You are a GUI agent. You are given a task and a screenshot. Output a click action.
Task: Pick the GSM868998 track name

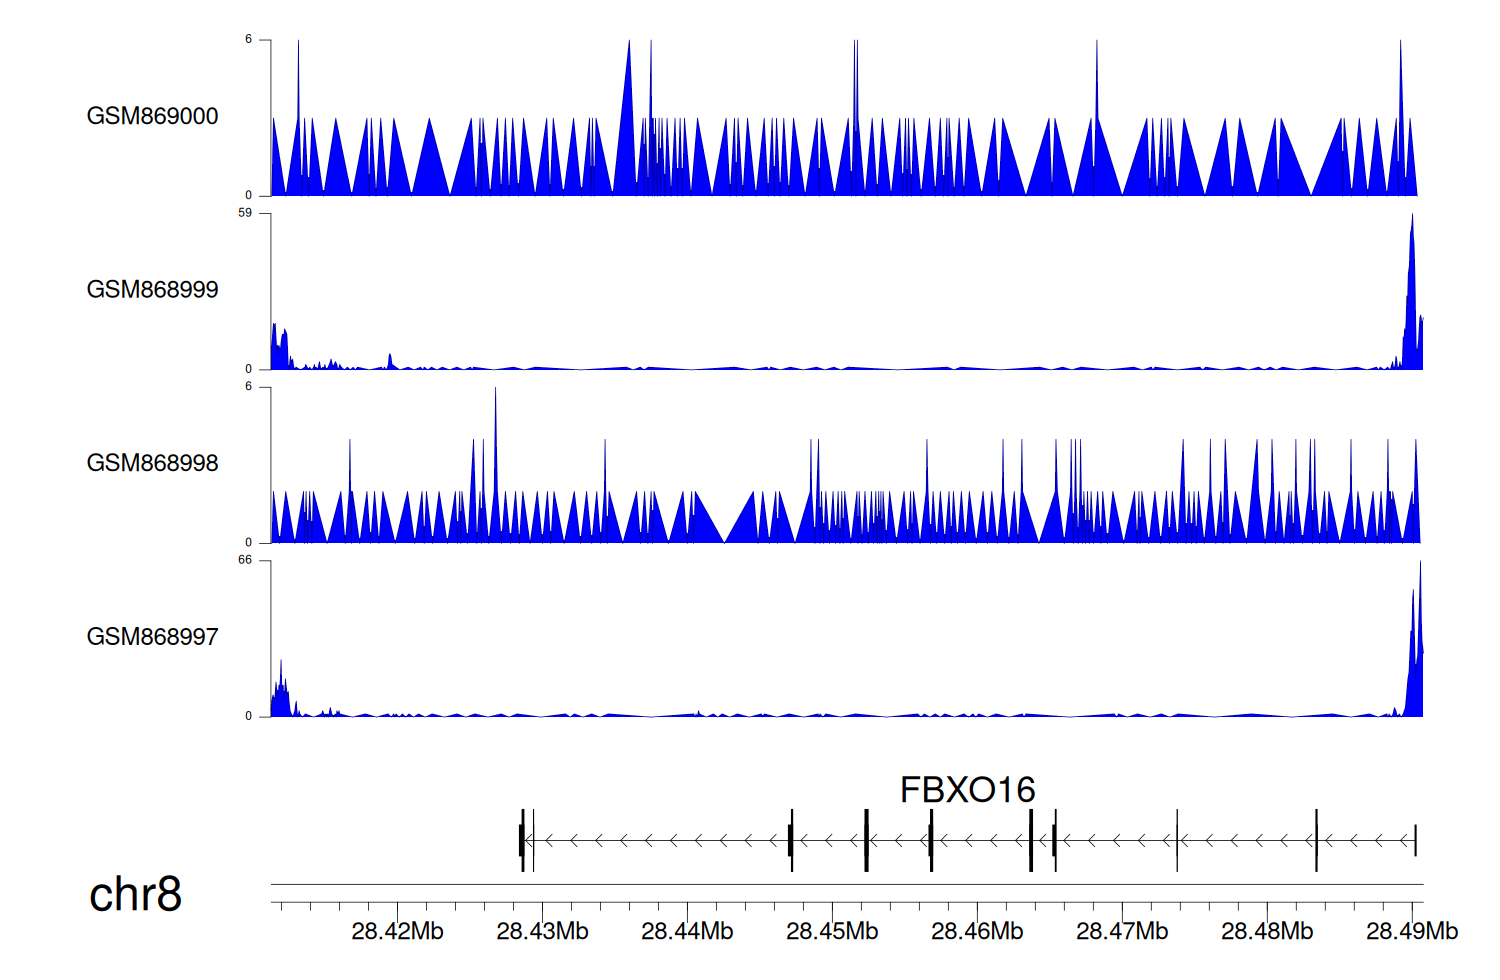coord(152,463)
